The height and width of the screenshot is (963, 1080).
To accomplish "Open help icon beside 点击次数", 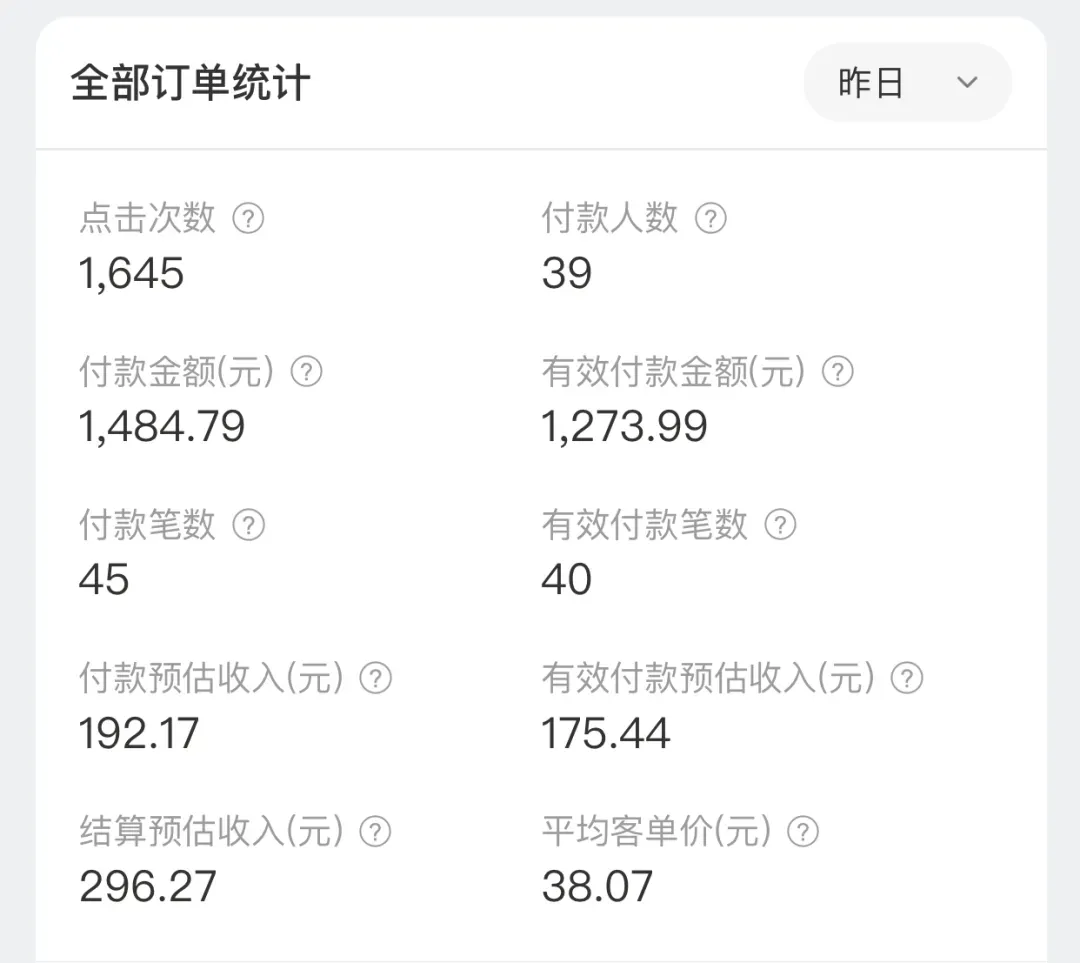I will click(248, 218).
